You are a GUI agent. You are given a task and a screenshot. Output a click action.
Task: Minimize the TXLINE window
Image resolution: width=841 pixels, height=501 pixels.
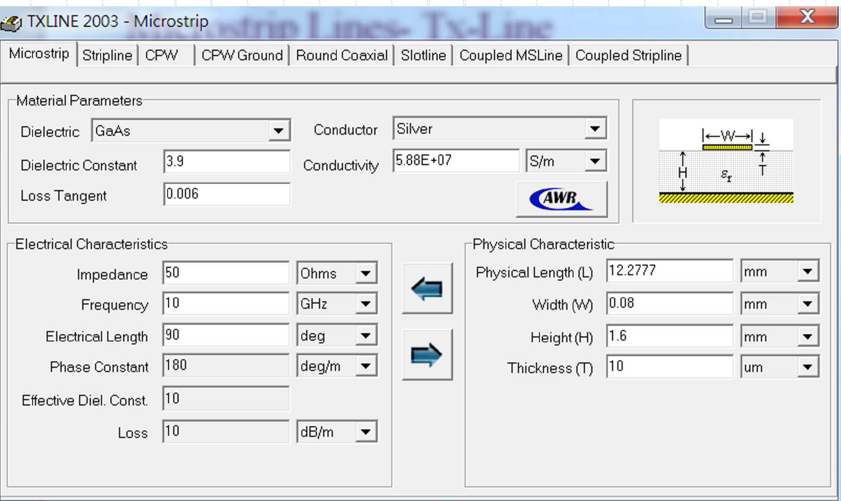723,17
